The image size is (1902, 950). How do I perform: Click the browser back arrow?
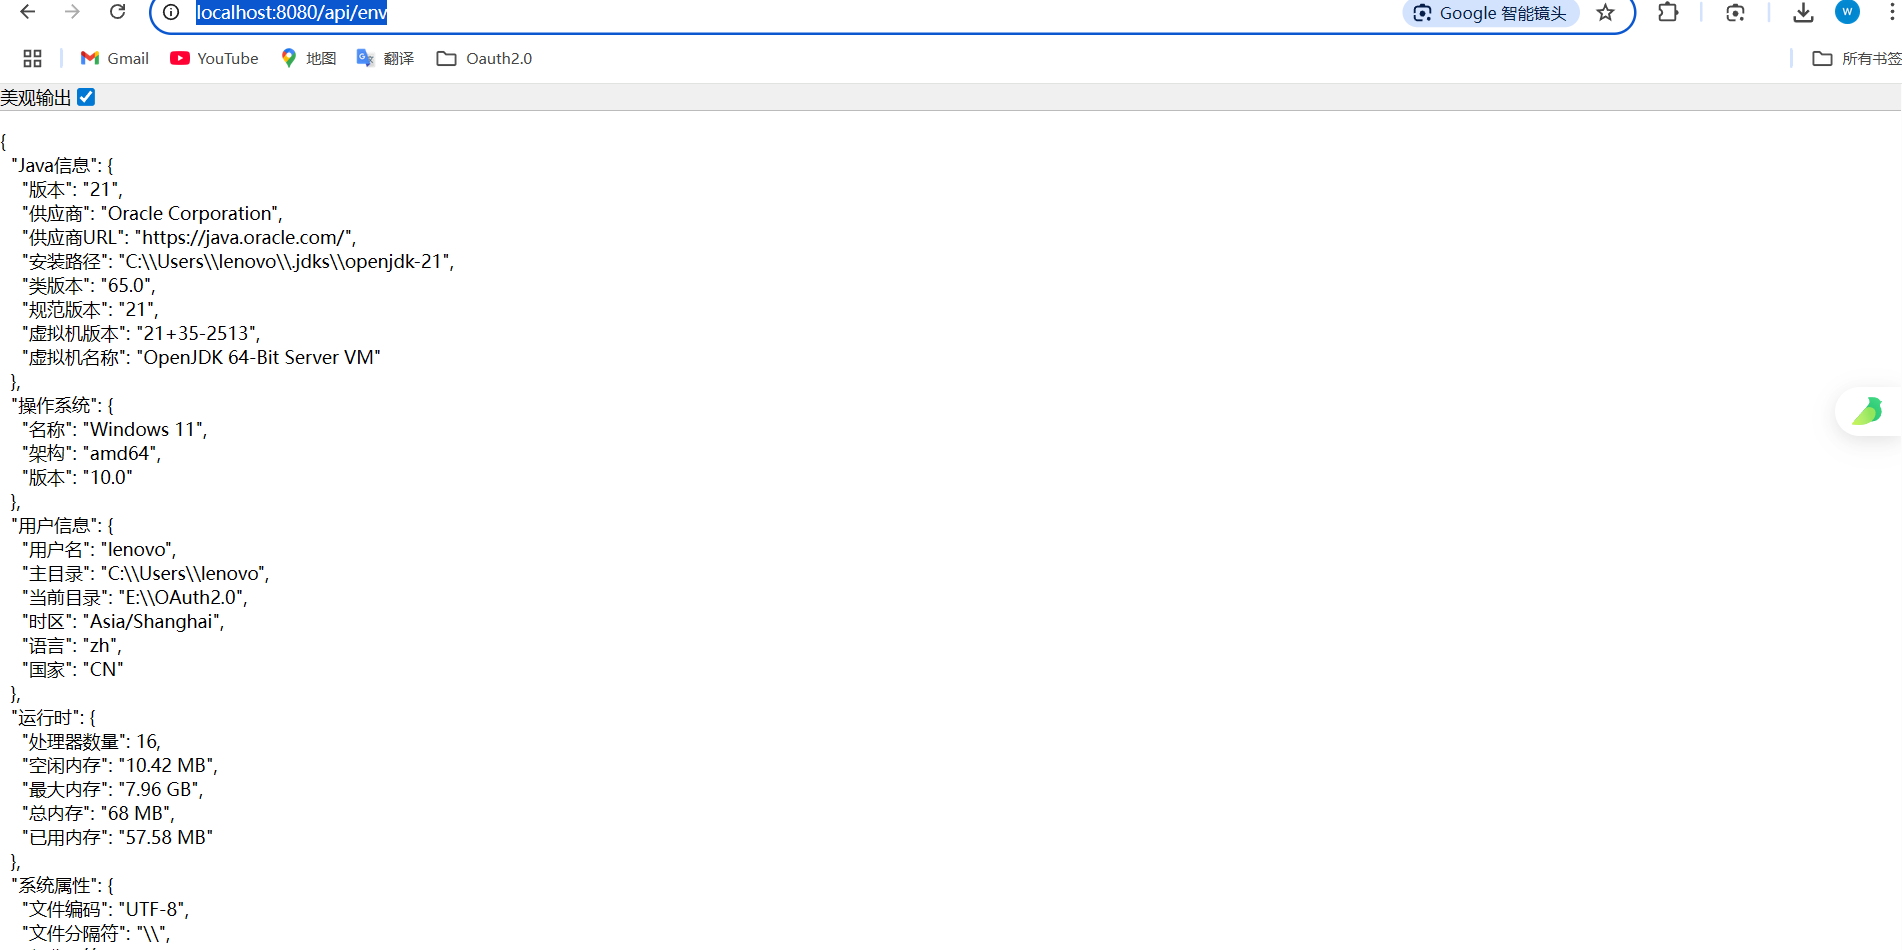(28, 12)
